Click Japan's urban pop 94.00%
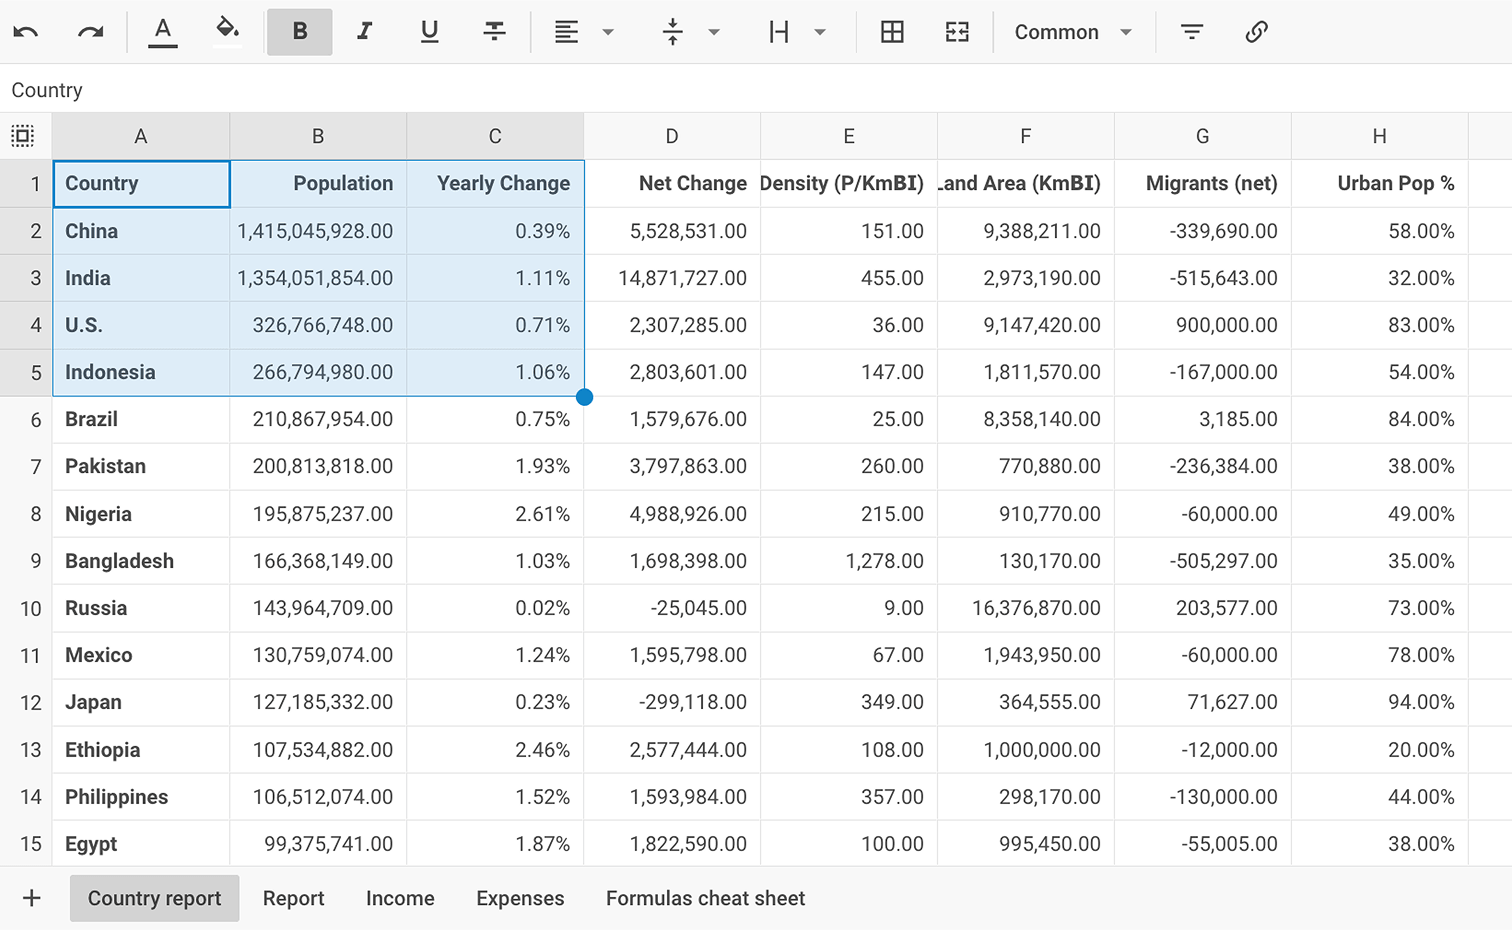 (x=1380, y=702)
